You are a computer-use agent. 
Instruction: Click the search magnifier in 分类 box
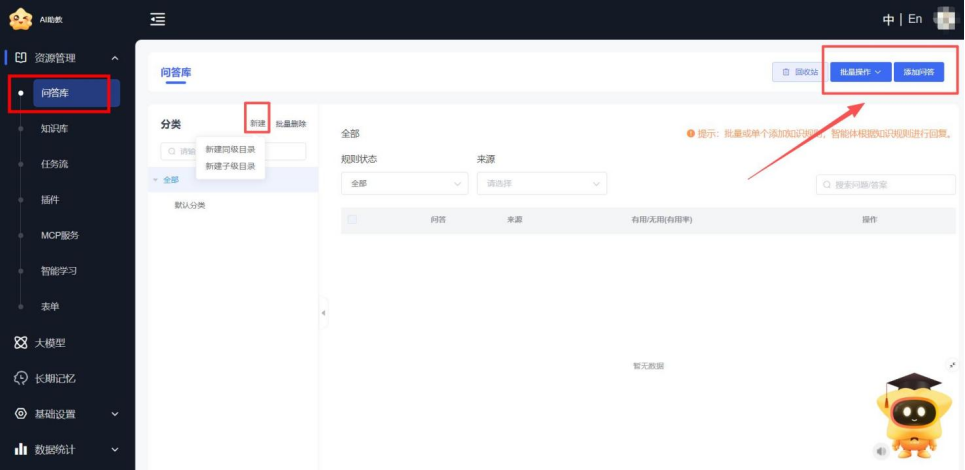click(172, 151)
